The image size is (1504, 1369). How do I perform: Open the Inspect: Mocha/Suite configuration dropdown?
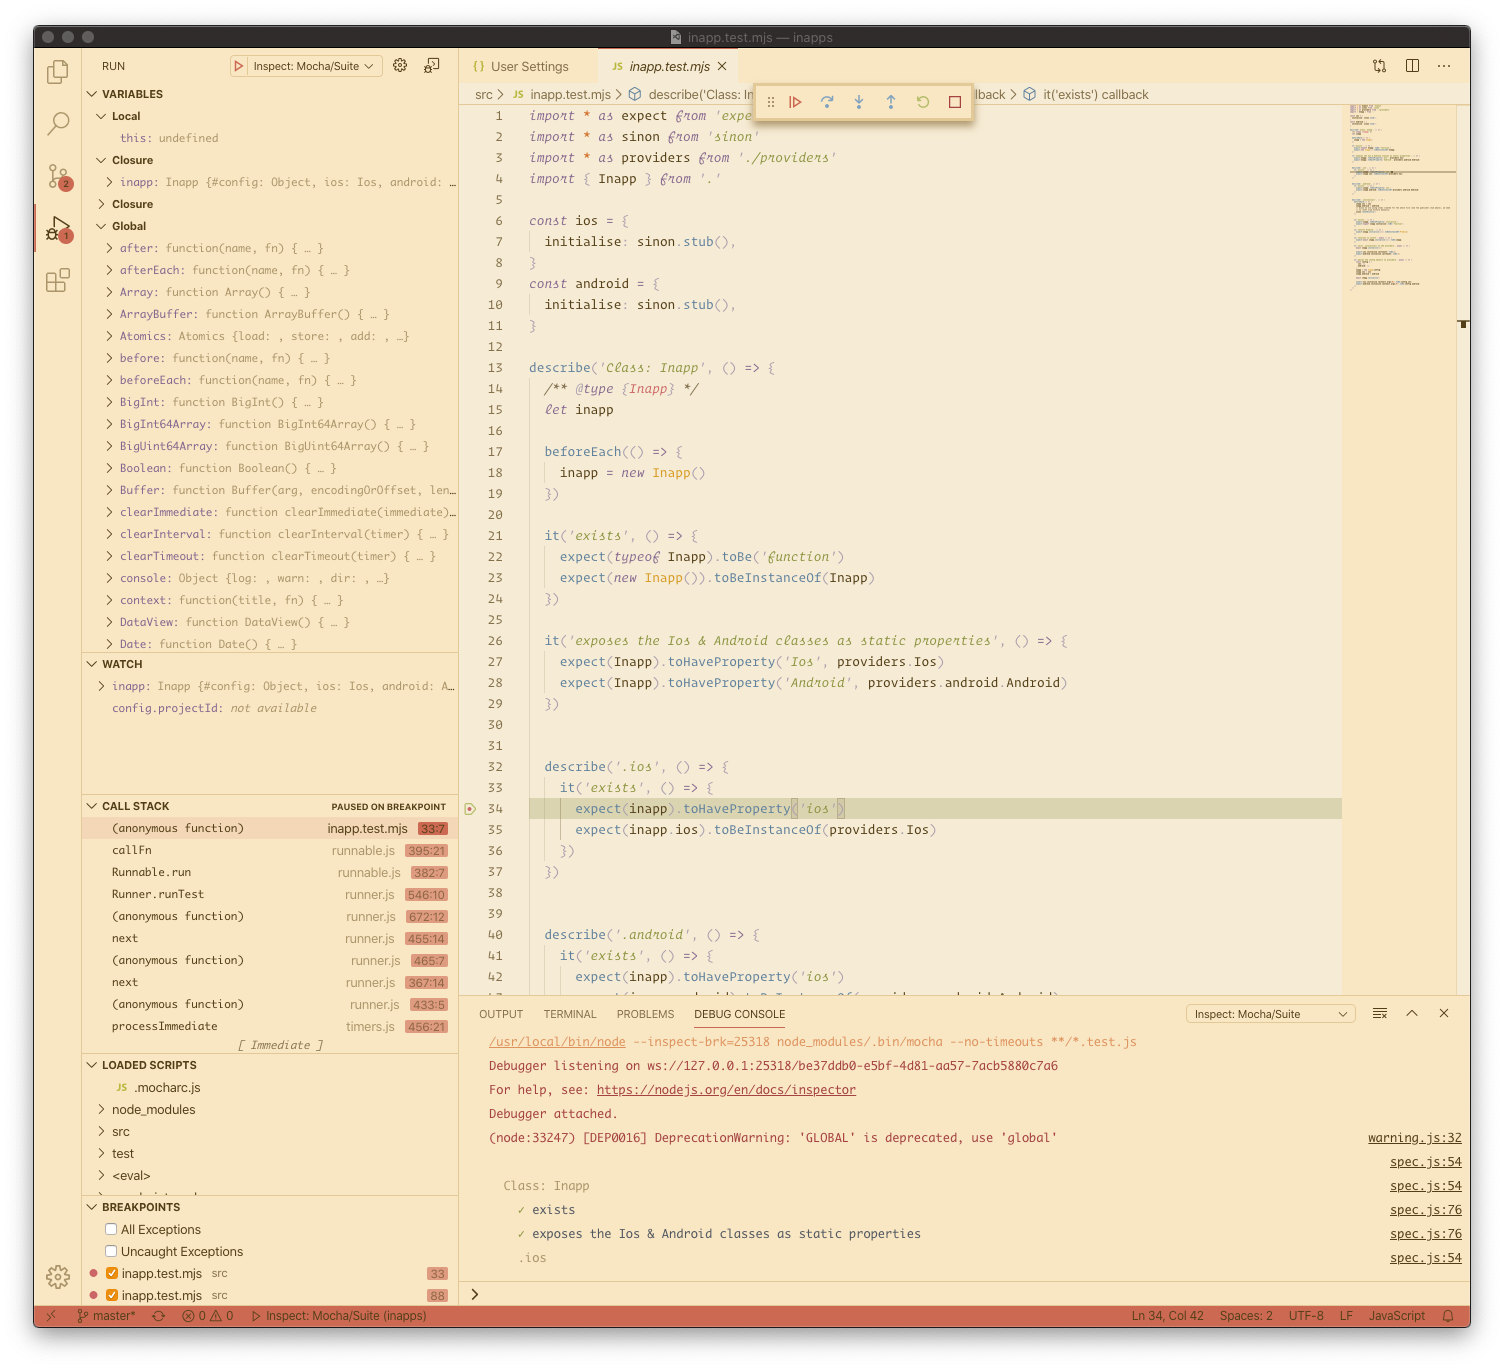point(313,66)
